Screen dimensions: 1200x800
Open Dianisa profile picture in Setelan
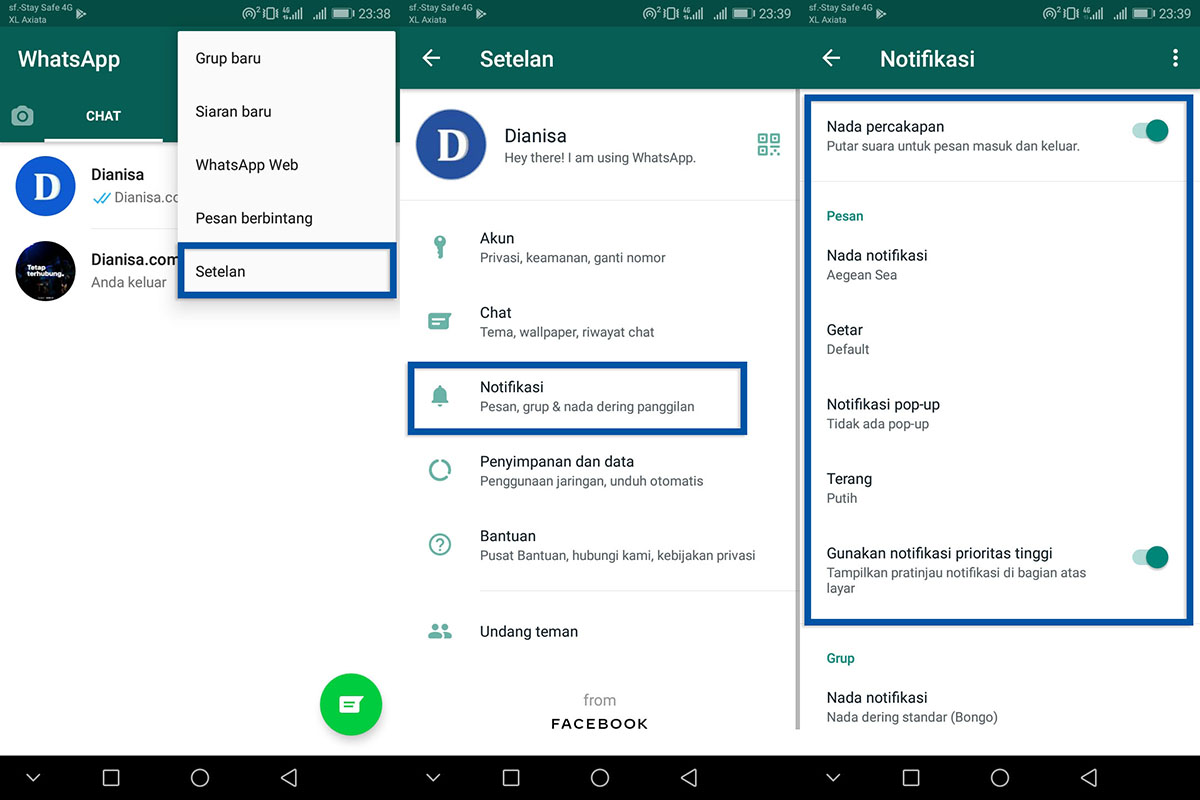[x=451, y=145]
